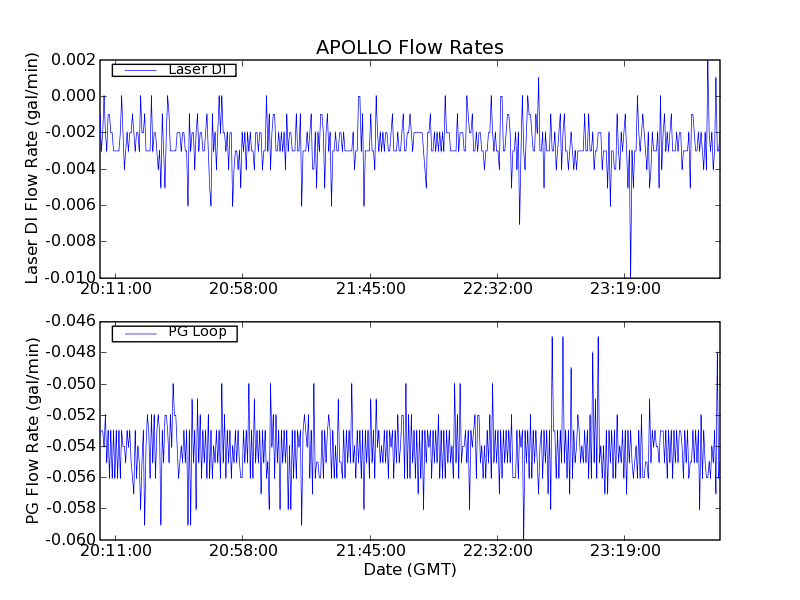Image resolution: width=800 pixels, height=600 pixels.
Task: Select the "Laser DI" legend label
Action: point(197,69)
